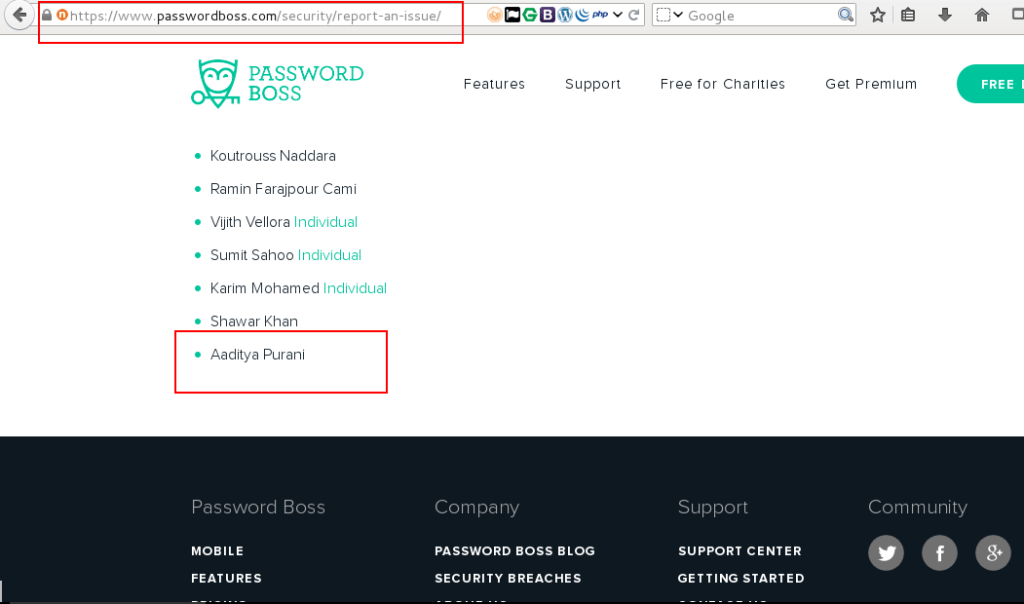Open the Twitter community icon in the footer

[886, 553]
